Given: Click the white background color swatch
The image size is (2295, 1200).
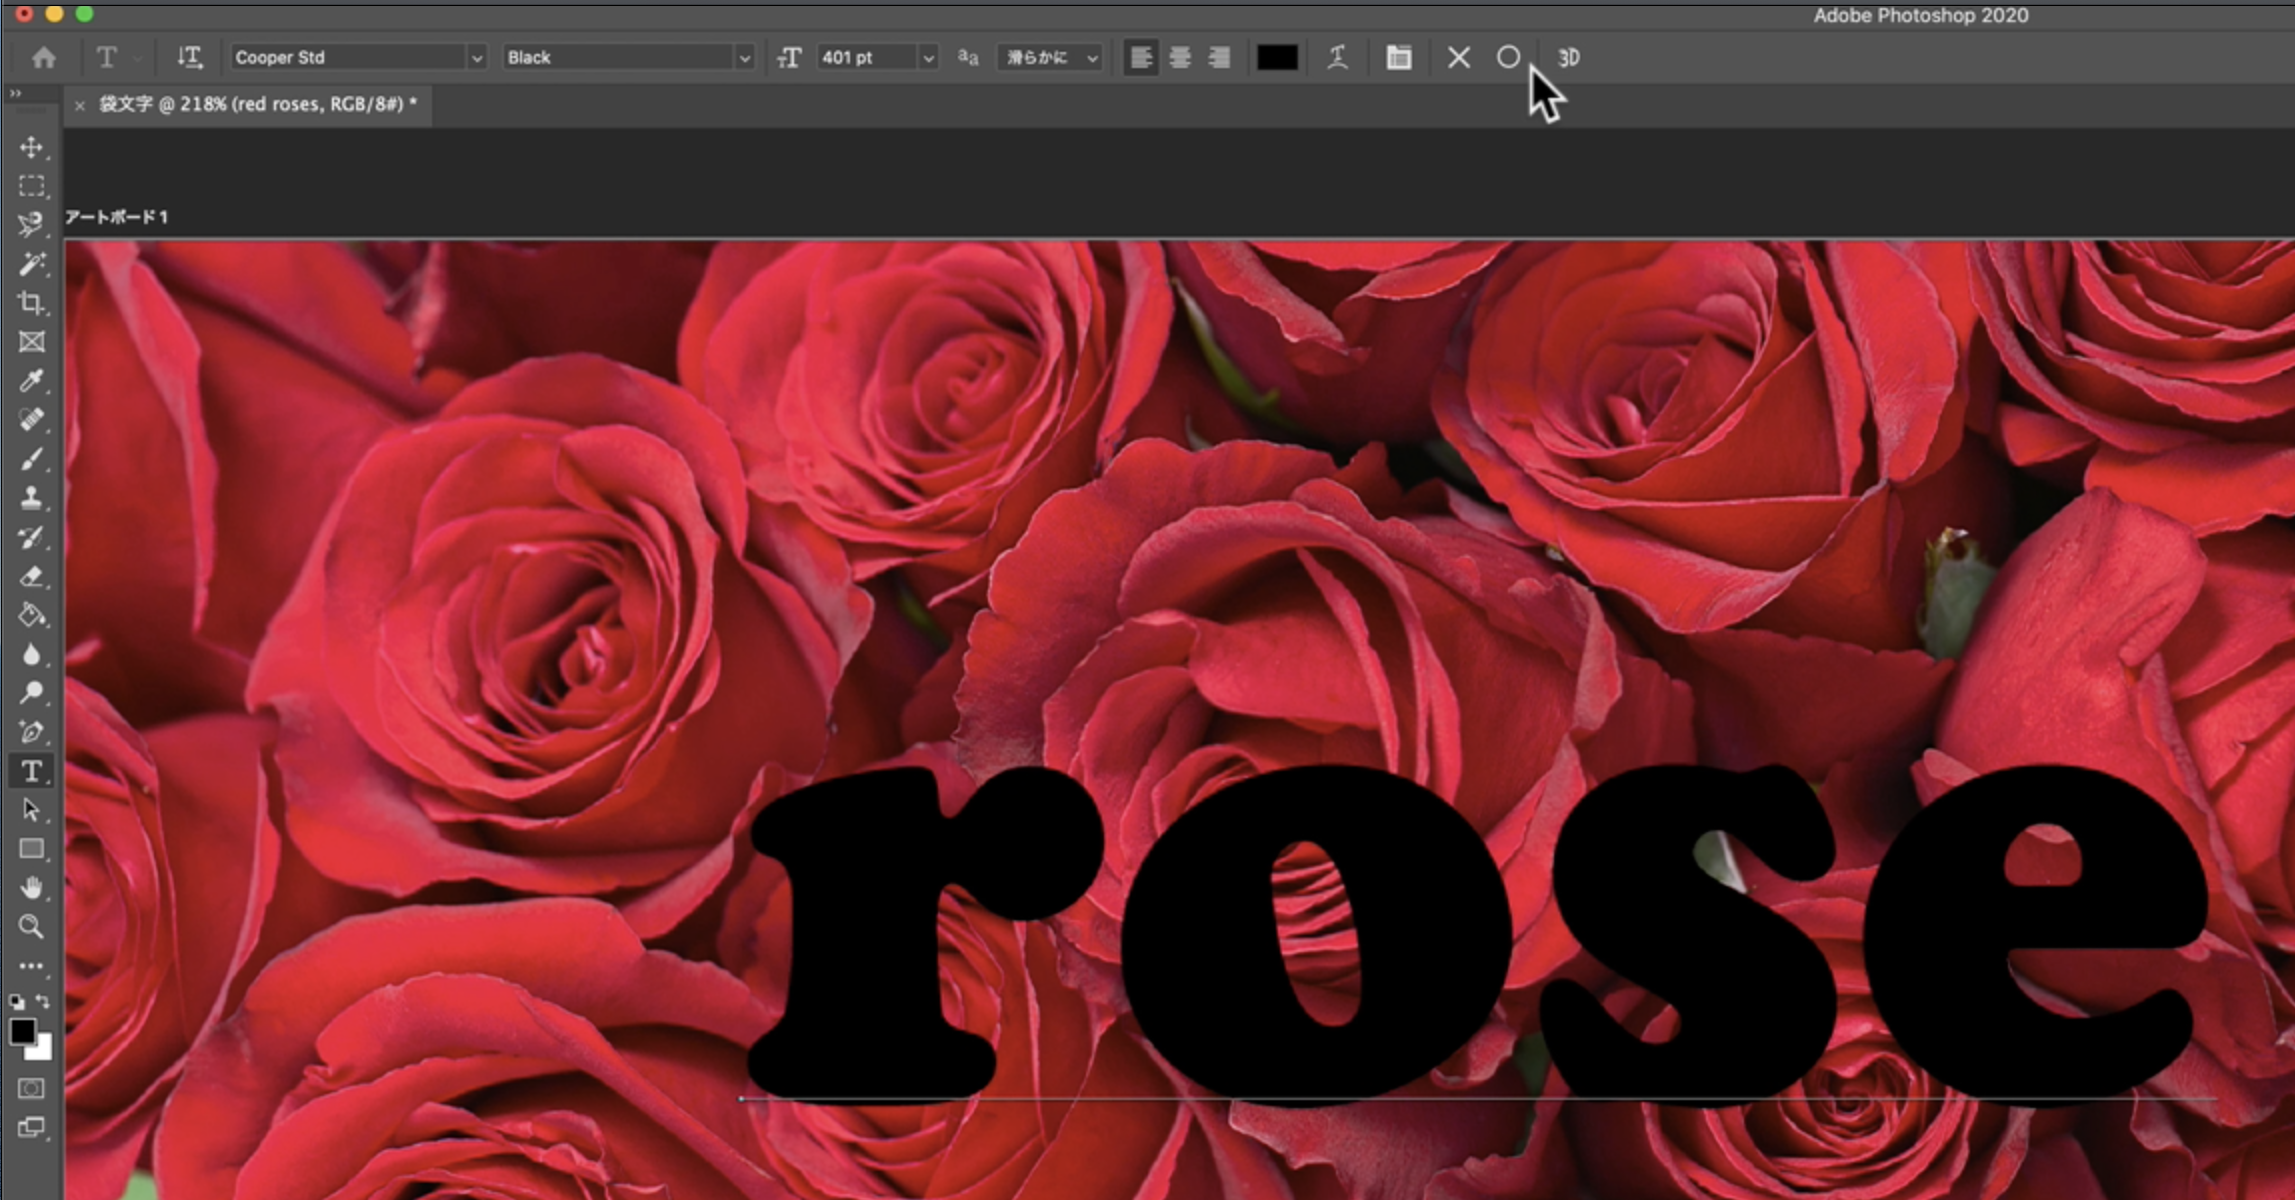Looking at the screenshot, I should click(41, 1050).
